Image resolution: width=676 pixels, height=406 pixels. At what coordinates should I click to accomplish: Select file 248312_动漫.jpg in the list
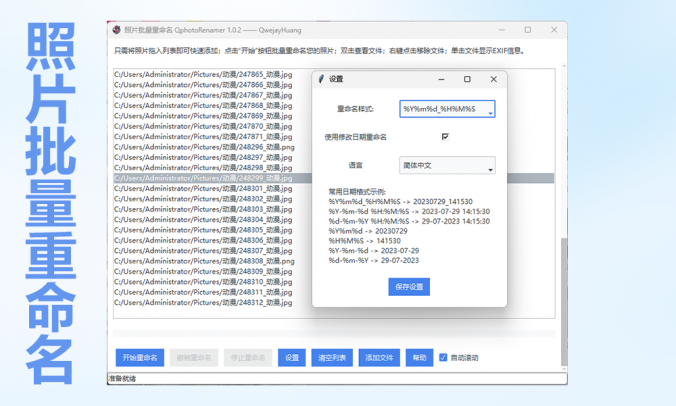click(x=203, y=302)
